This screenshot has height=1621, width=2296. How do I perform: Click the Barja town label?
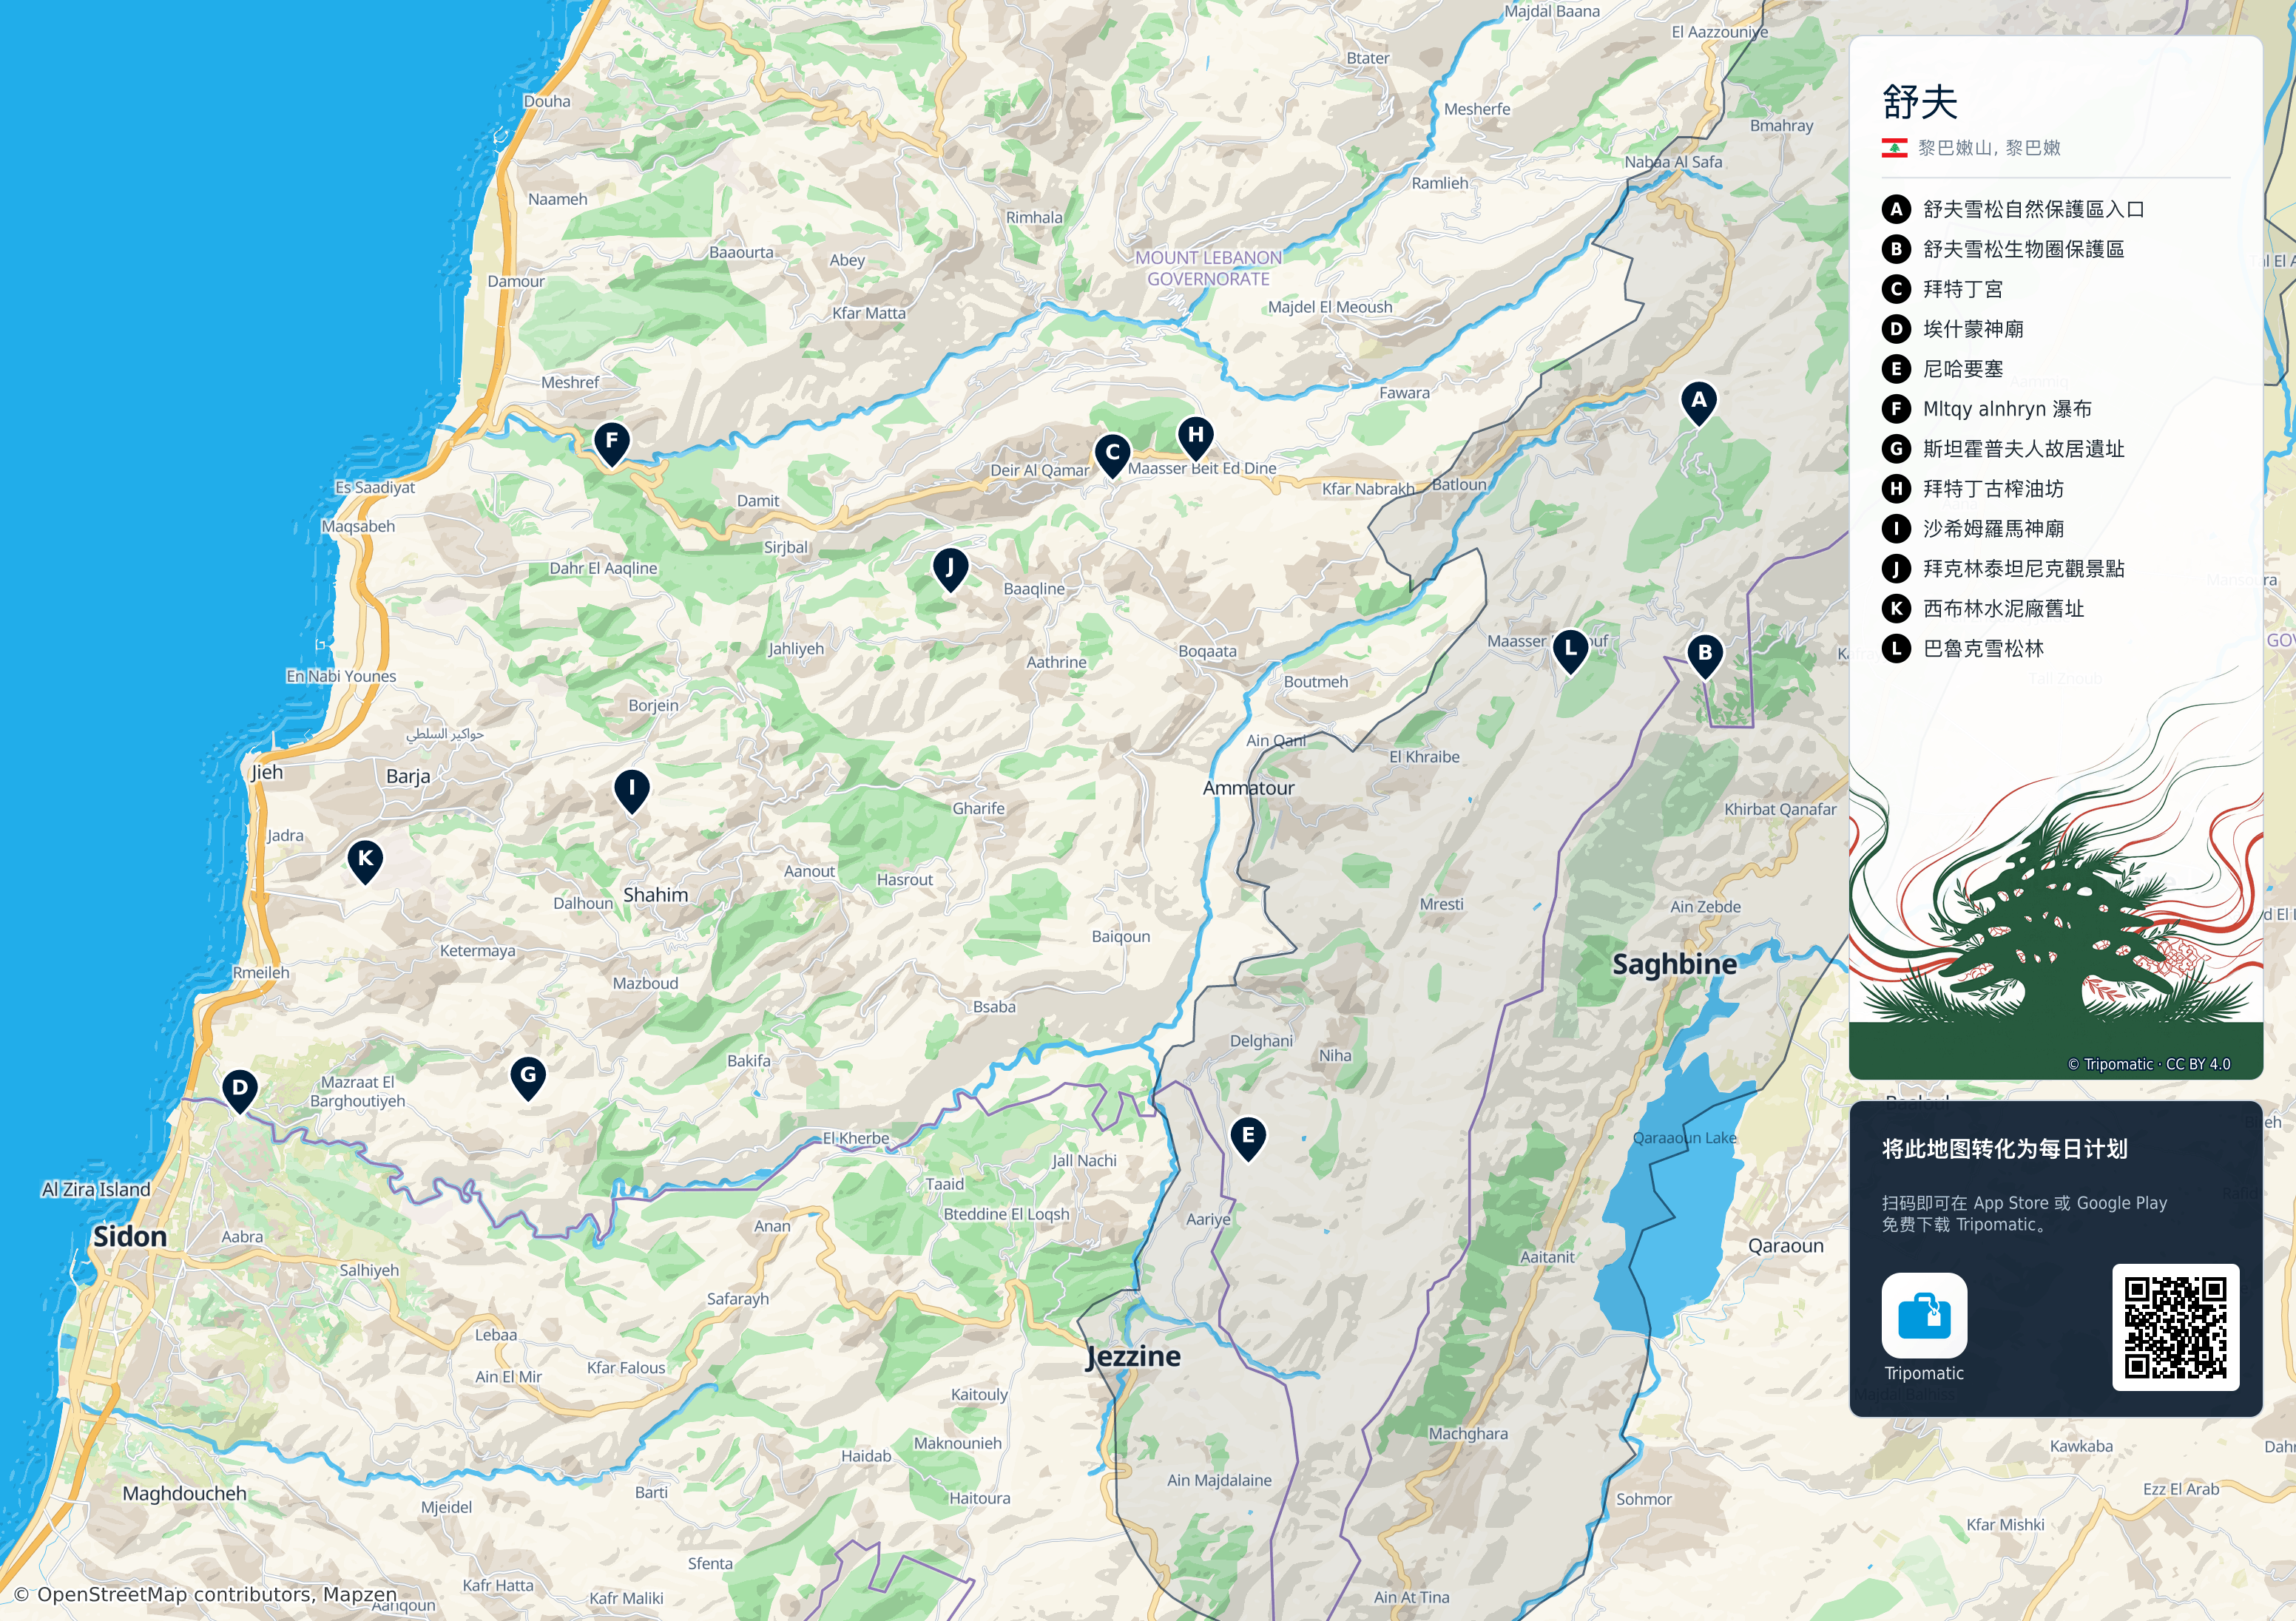click(x=408, y=776)
